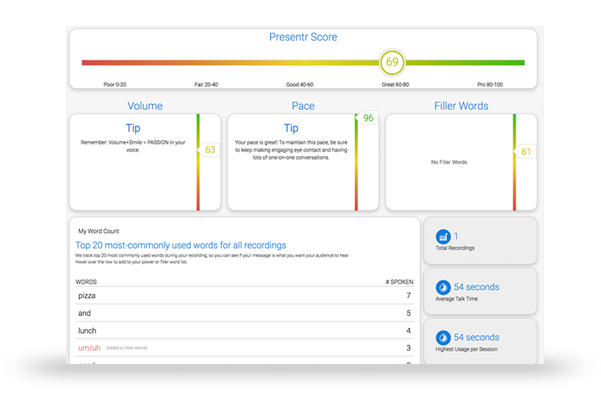Open the Filler Words section heading
Image resolution: width=601 pixels, height=404 pixels.
pyautogui.click(x=461, y=105)
